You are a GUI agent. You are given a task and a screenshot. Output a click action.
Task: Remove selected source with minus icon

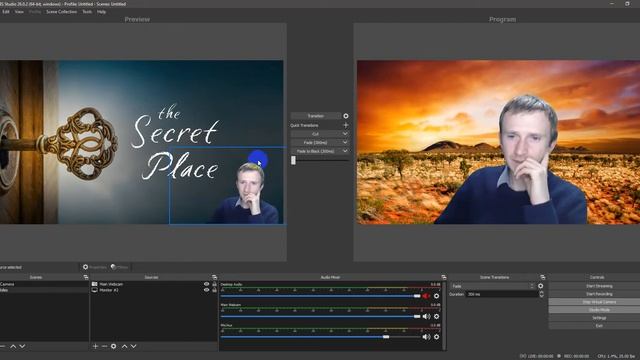104,346
